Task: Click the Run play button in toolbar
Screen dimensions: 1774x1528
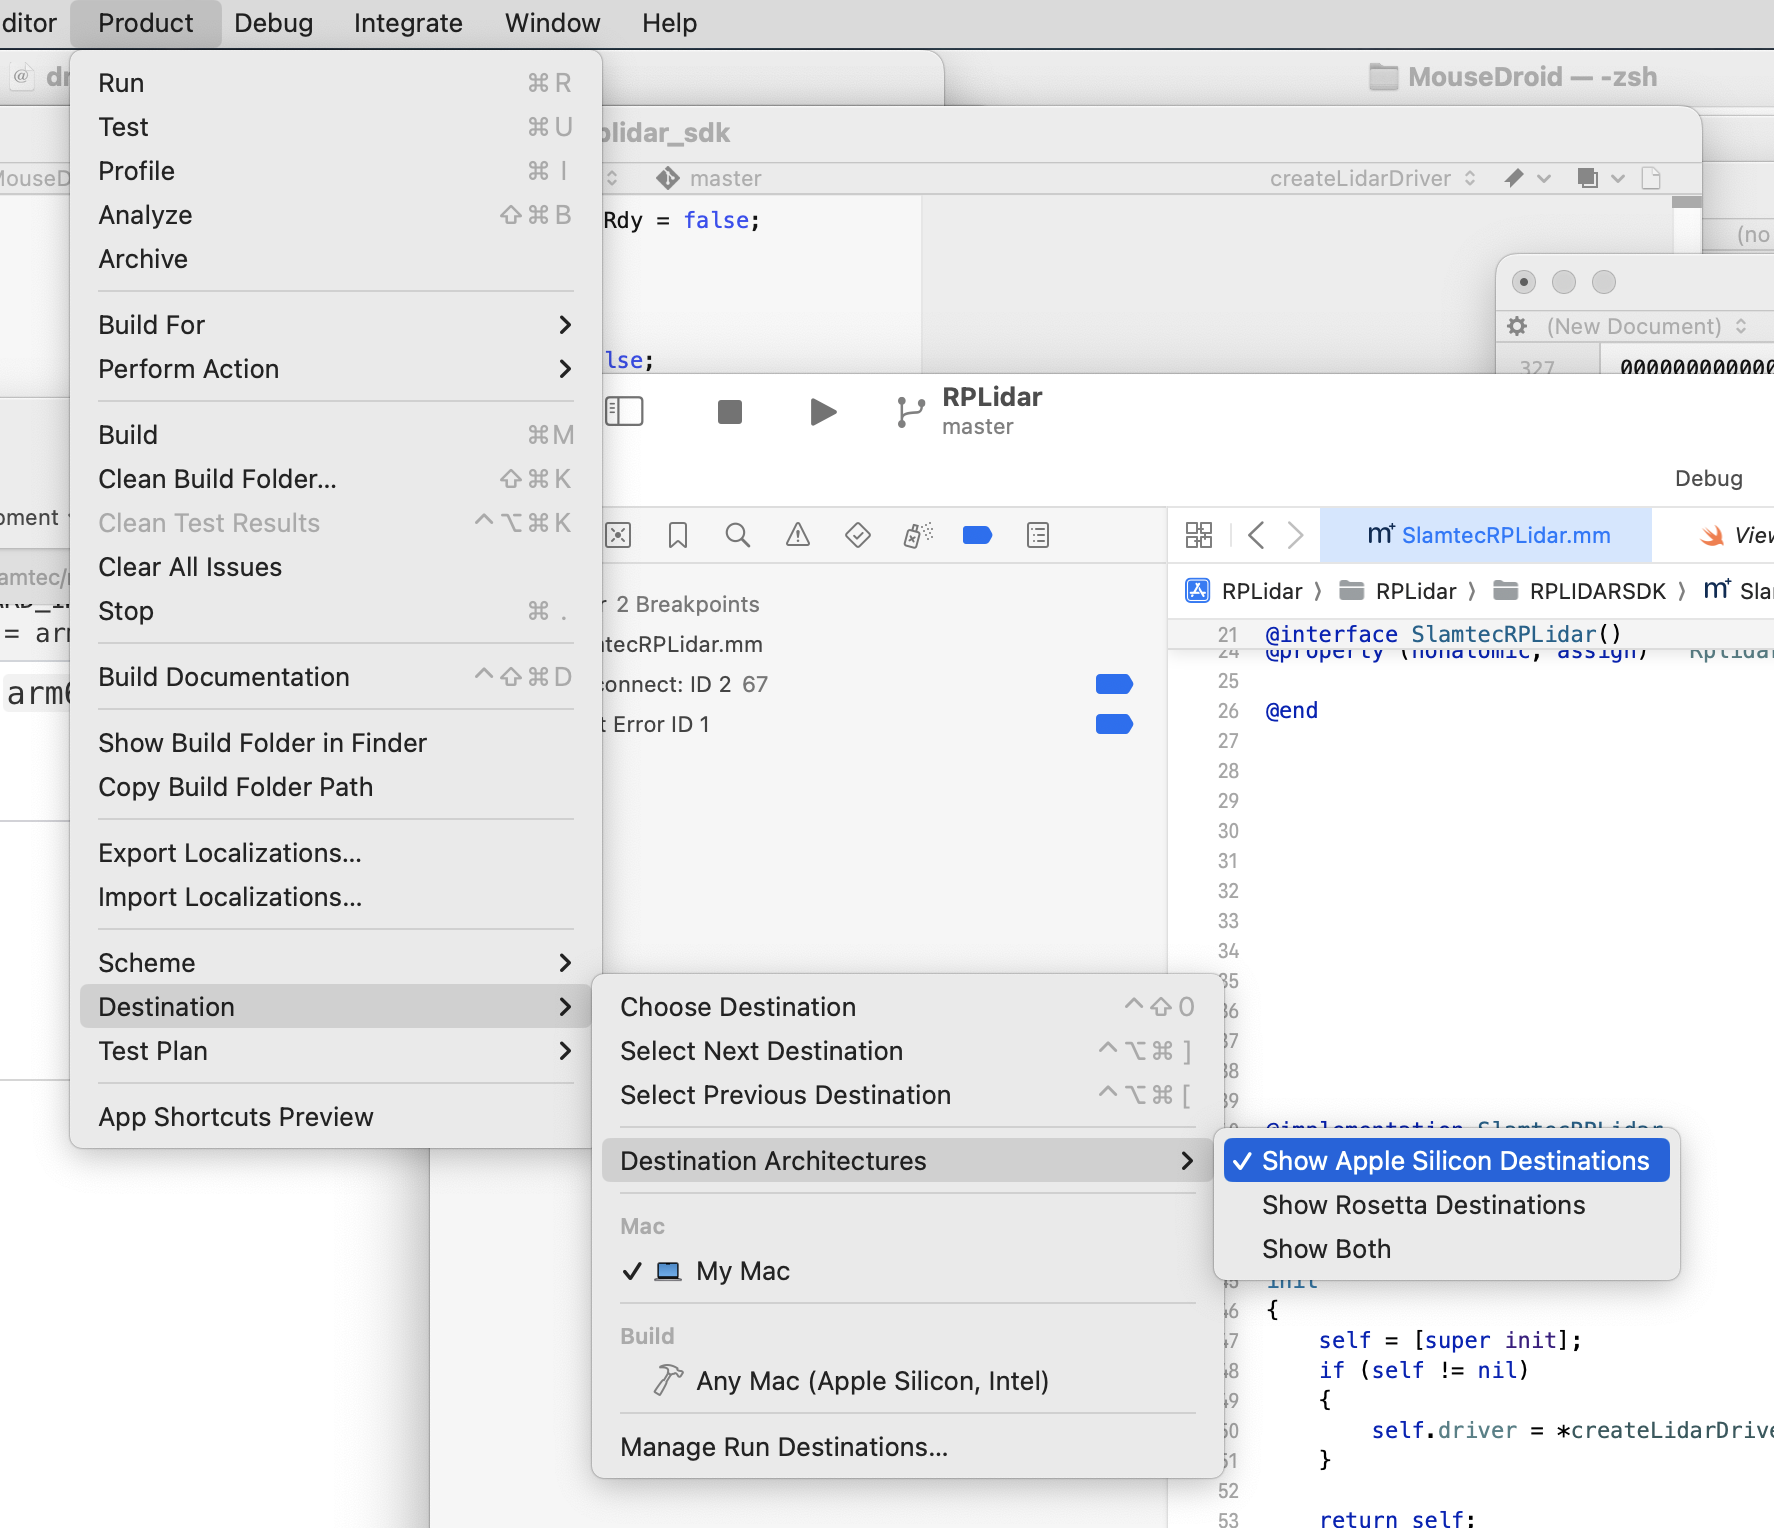Action: (x=822, y=412)
